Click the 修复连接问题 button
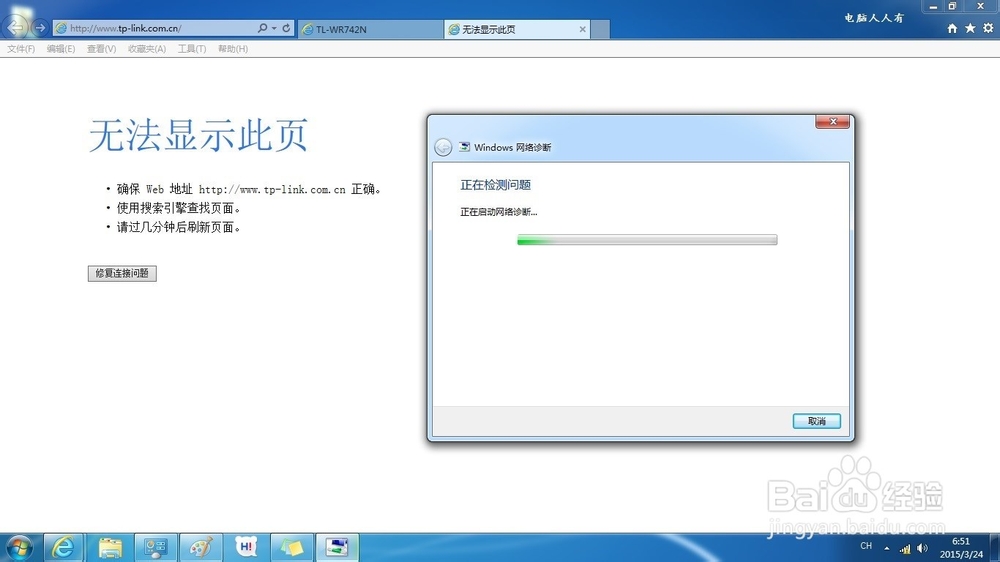The width and height of the screenshot is (1000, 562). (x=122, y=273)
